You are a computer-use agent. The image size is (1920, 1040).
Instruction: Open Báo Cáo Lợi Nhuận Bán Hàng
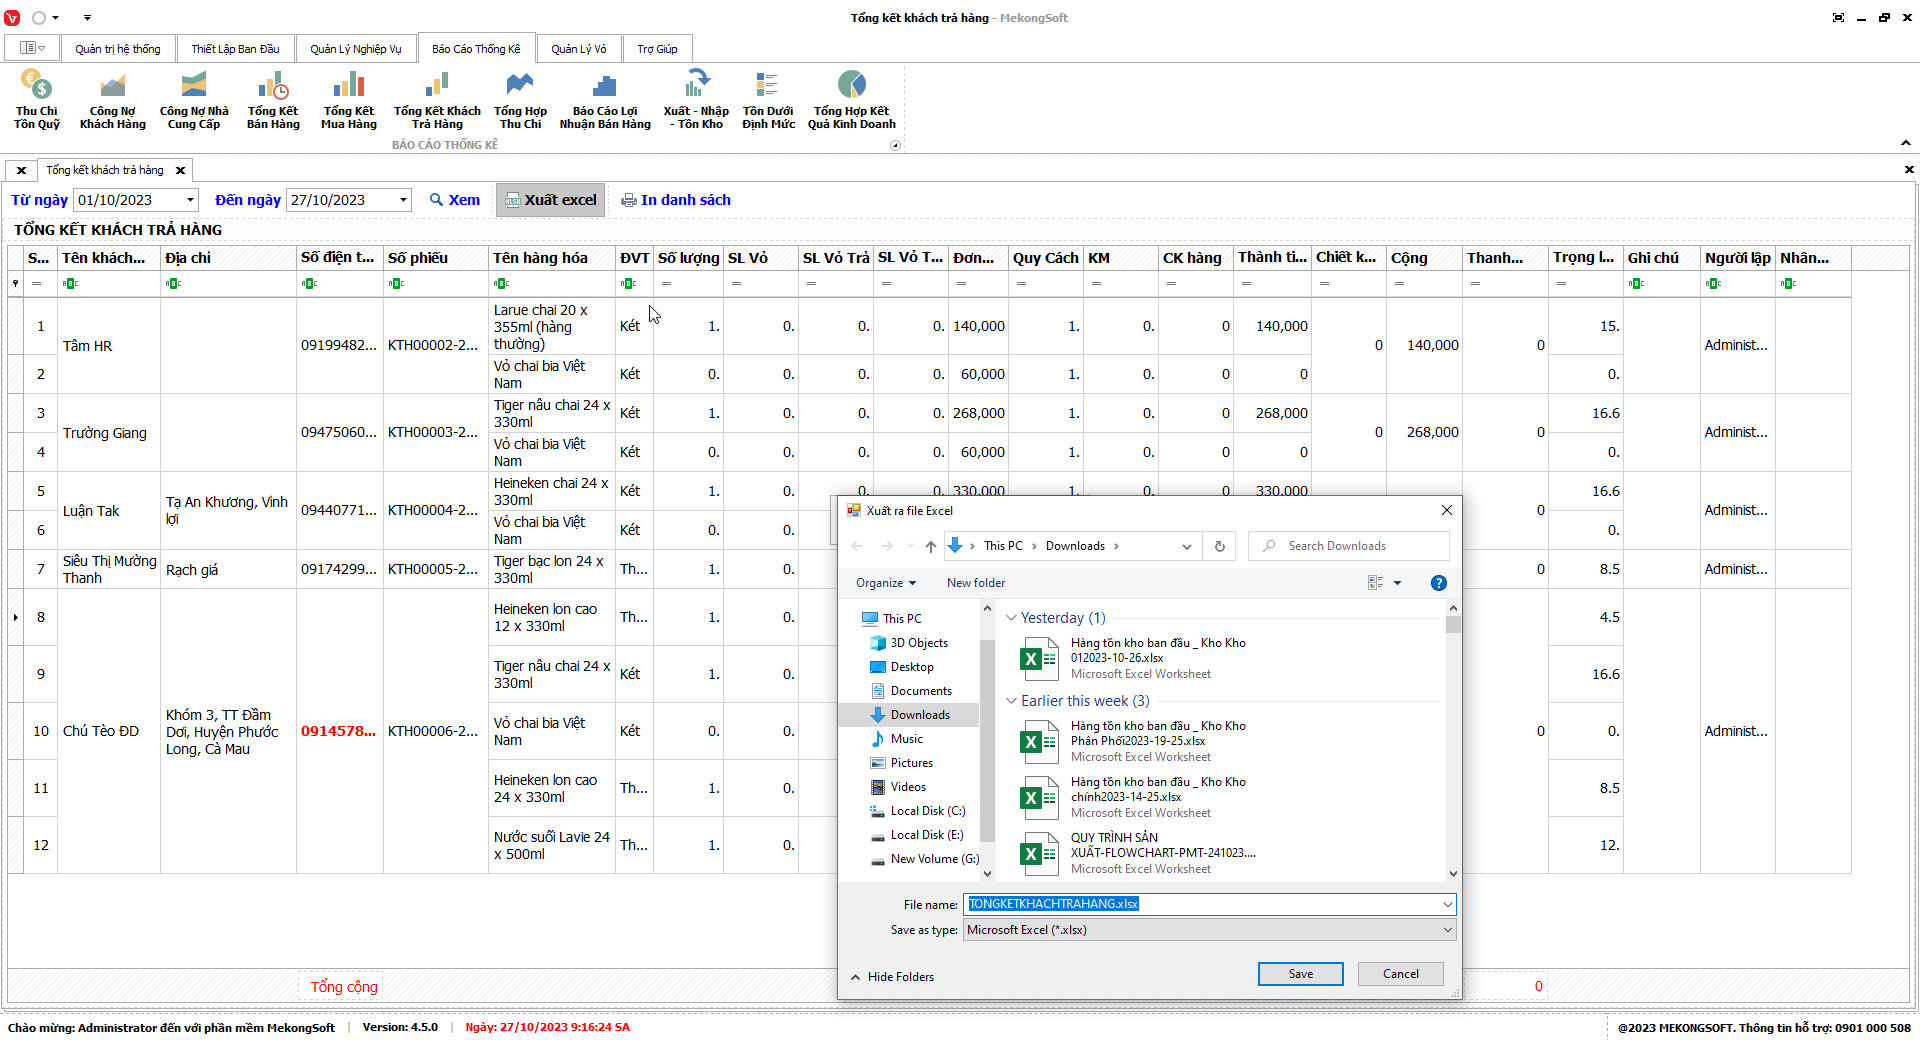[605, 99]
